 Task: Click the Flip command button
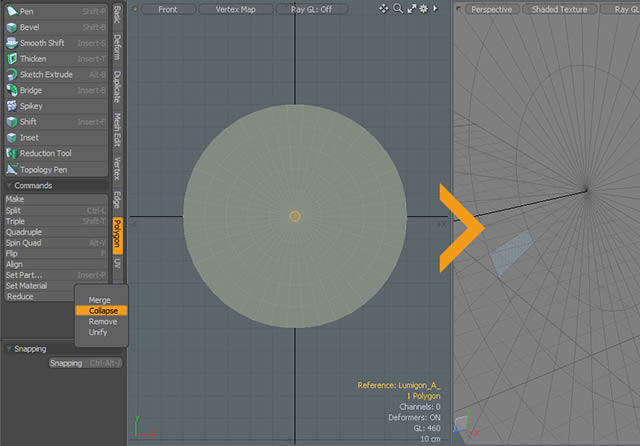click(56, 253)
